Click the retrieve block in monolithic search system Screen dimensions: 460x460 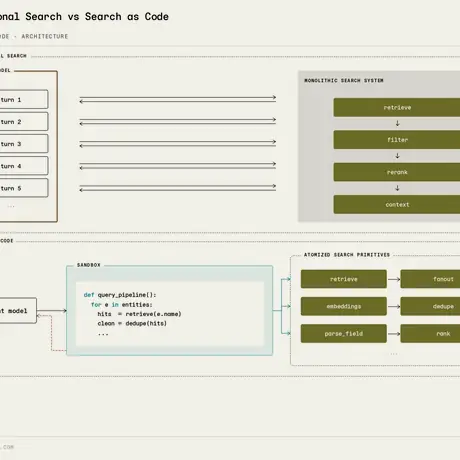(397, 107)
